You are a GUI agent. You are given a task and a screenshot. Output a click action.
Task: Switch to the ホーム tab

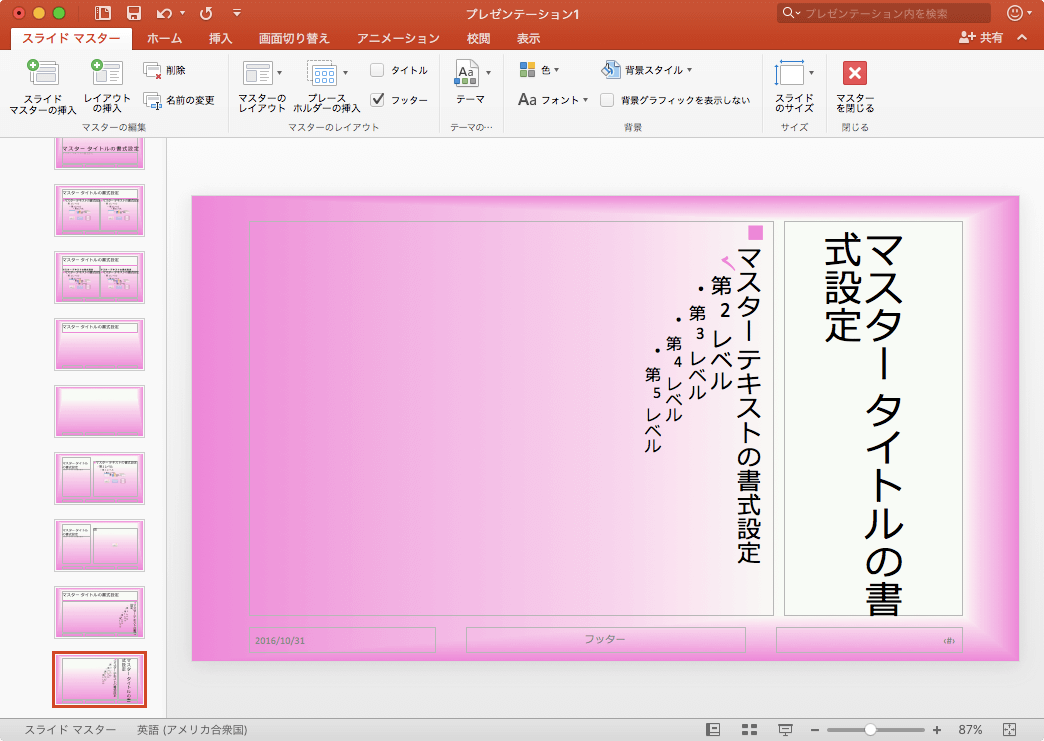(164, 38)
